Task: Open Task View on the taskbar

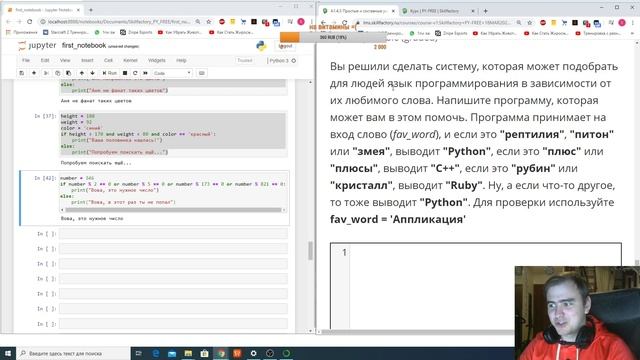Action: point(139,353)
